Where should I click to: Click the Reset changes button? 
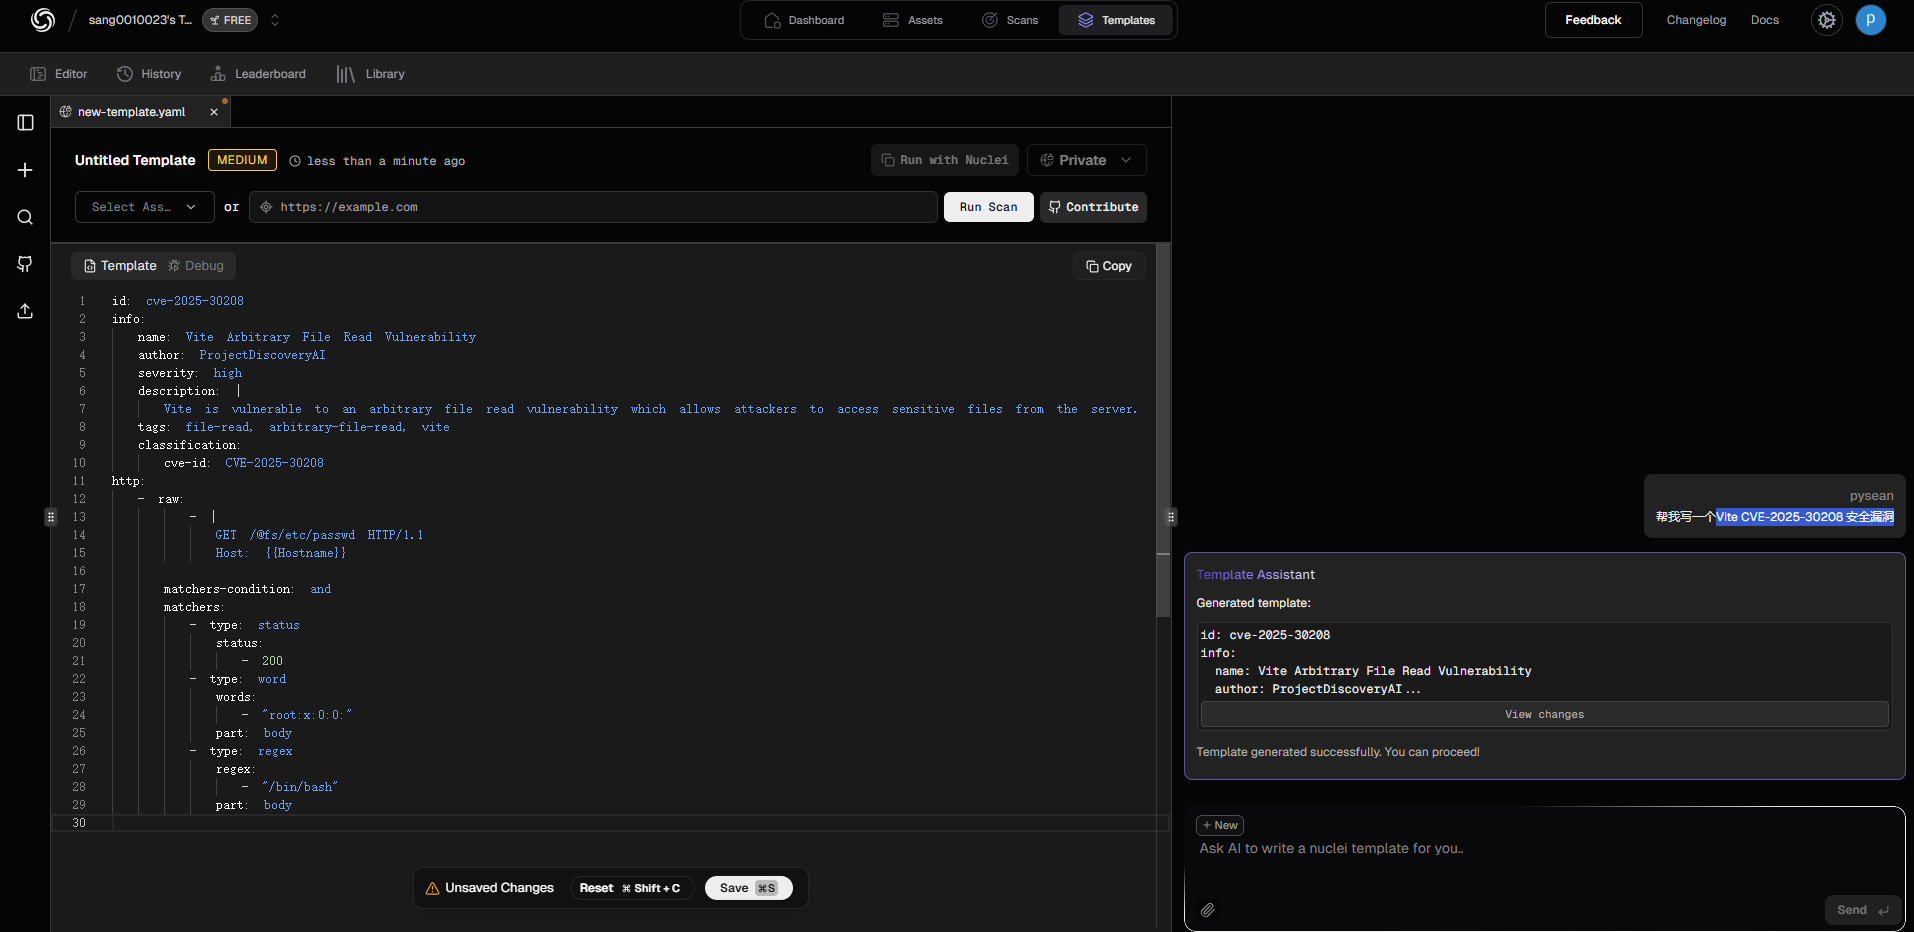(x=631, y=888)
